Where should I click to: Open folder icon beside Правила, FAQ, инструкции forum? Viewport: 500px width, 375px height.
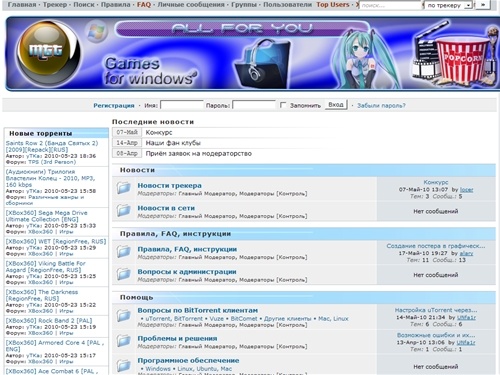coord(124,252)
